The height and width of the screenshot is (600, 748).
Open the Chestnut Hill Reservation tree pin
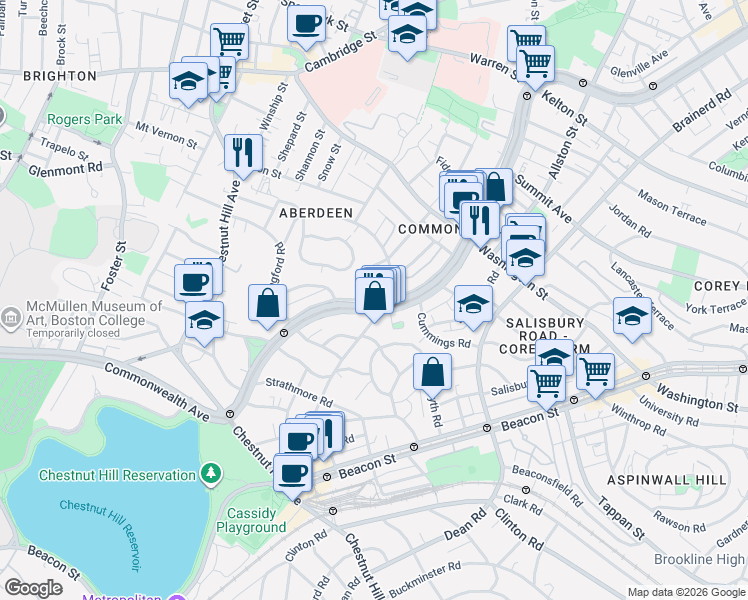(211, 475)
